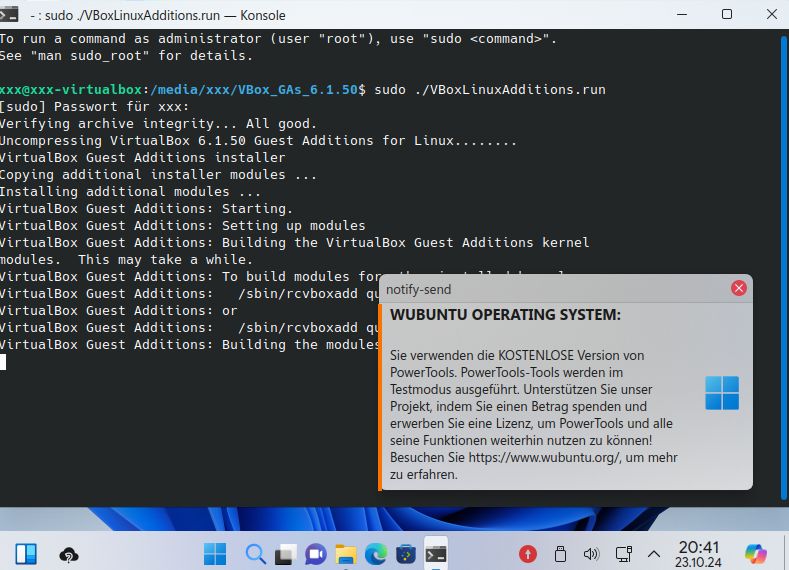
Task: Click the terminal cursor block
Action: click(3, 362)
